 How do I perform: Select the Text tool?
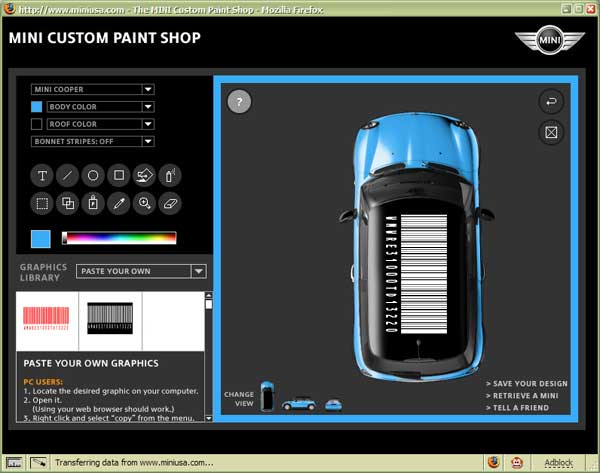click(42, 176)
